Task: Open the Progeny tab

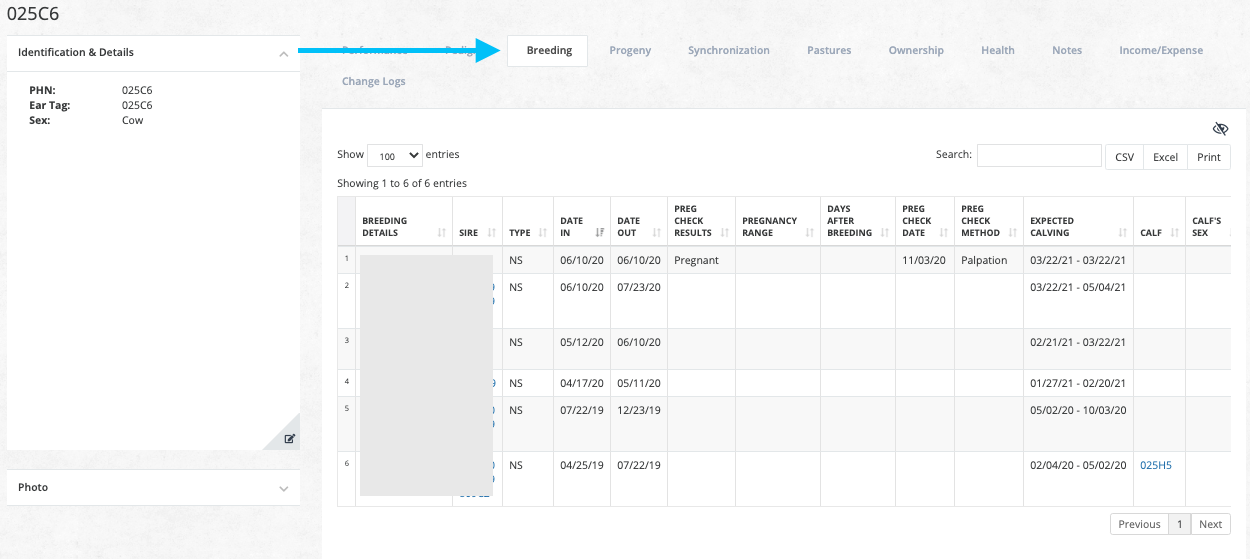Action: tap(630, 51)
